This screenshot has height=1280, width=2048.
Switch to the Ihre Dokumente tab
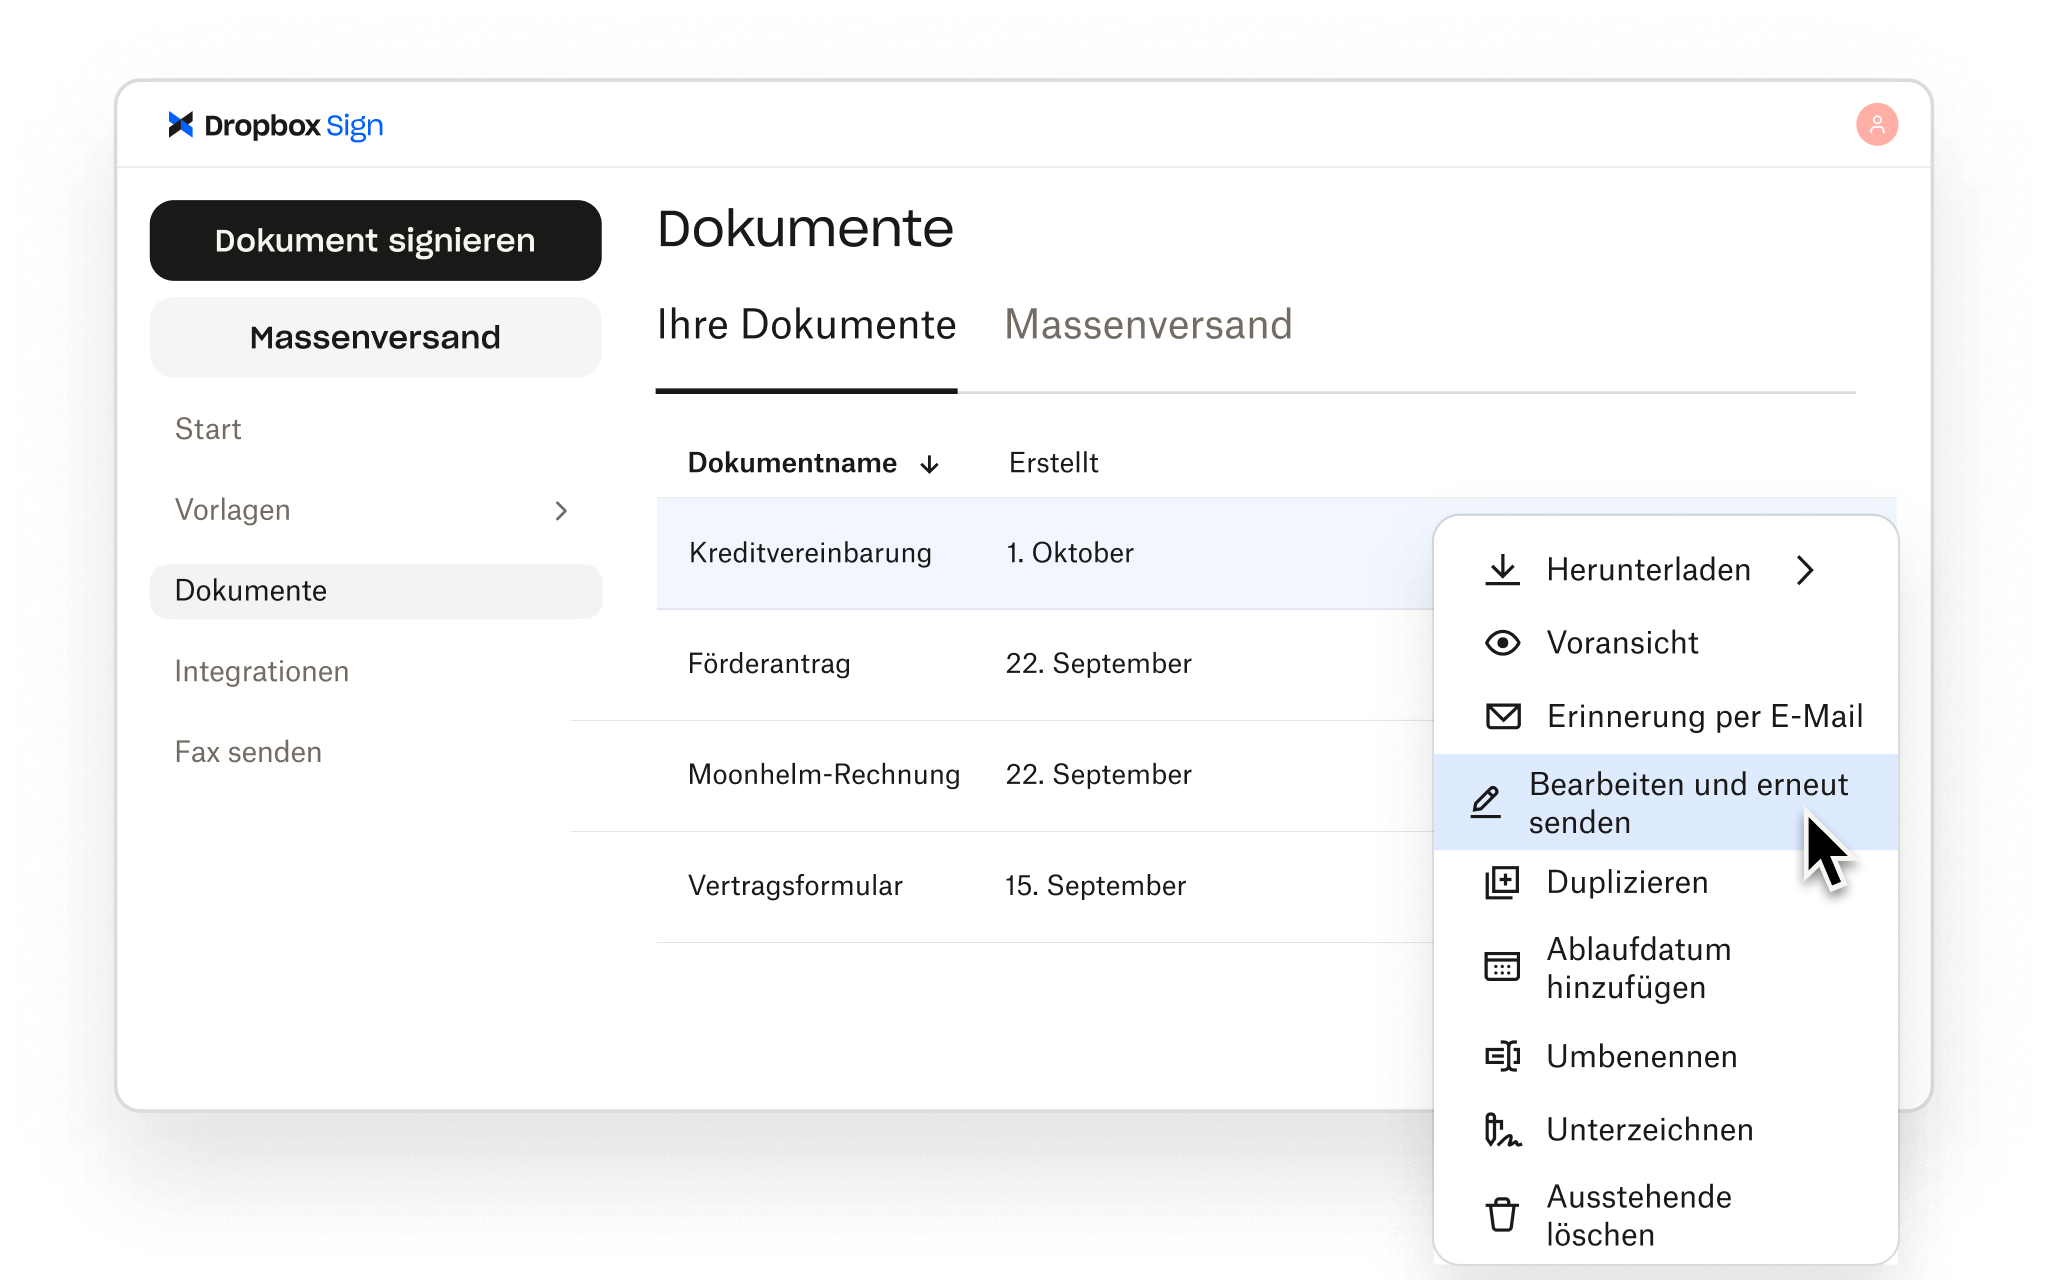[x=806, y=325]
